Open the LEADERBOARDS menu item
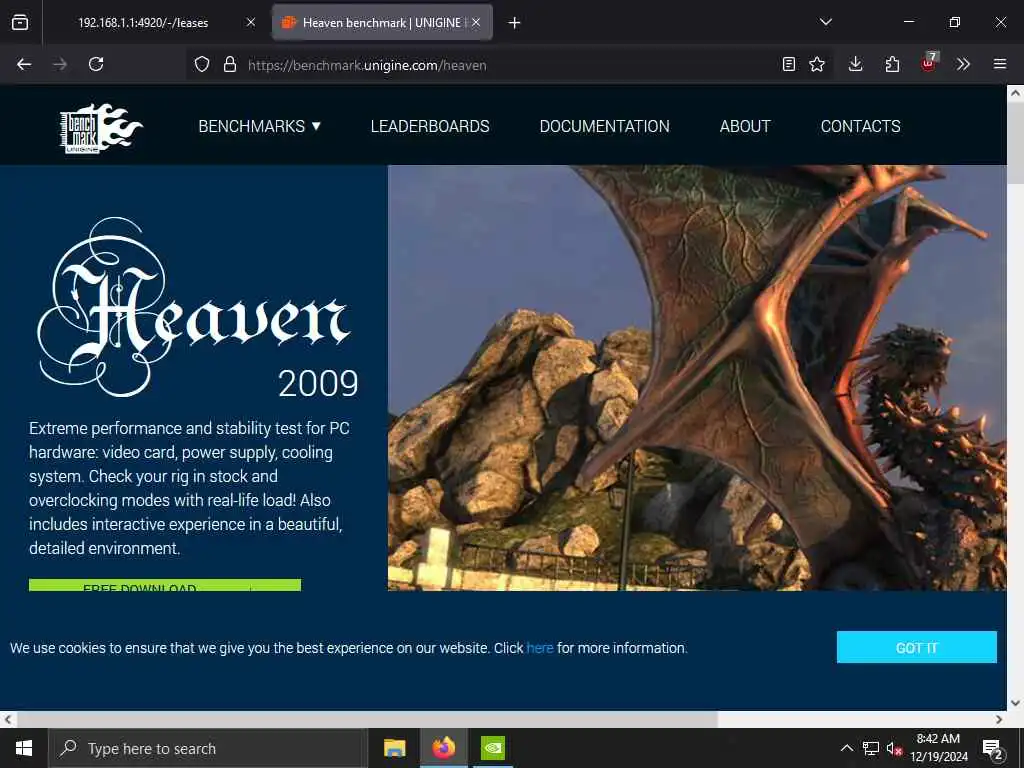 click(x=430, y=126)
